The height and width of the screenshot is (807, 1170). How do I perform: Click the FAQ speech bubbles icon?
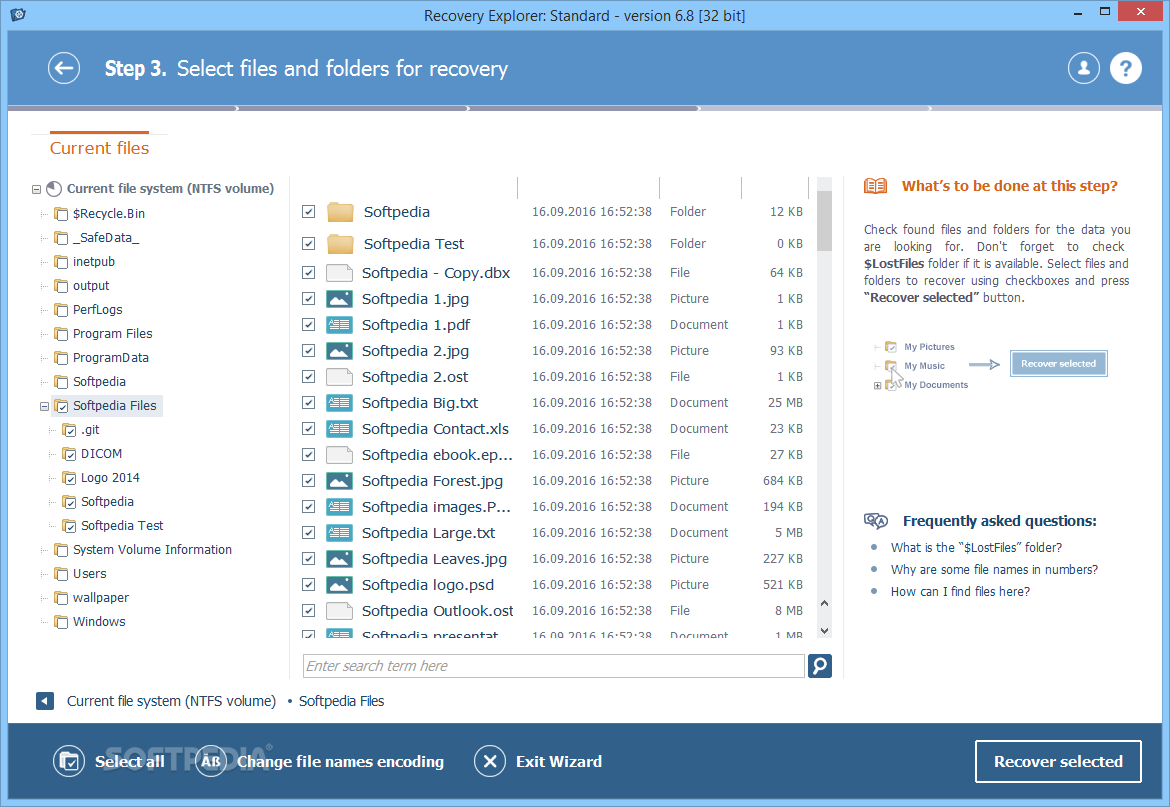(876, 521)
